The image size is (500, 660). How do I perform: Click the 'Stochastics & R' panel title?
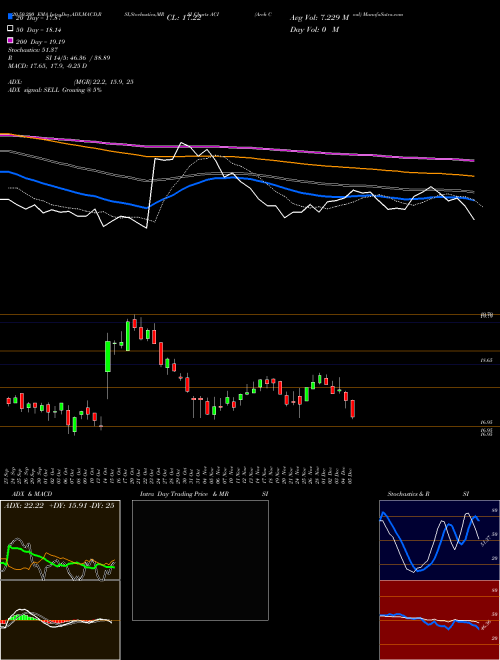tap(409, 494)
